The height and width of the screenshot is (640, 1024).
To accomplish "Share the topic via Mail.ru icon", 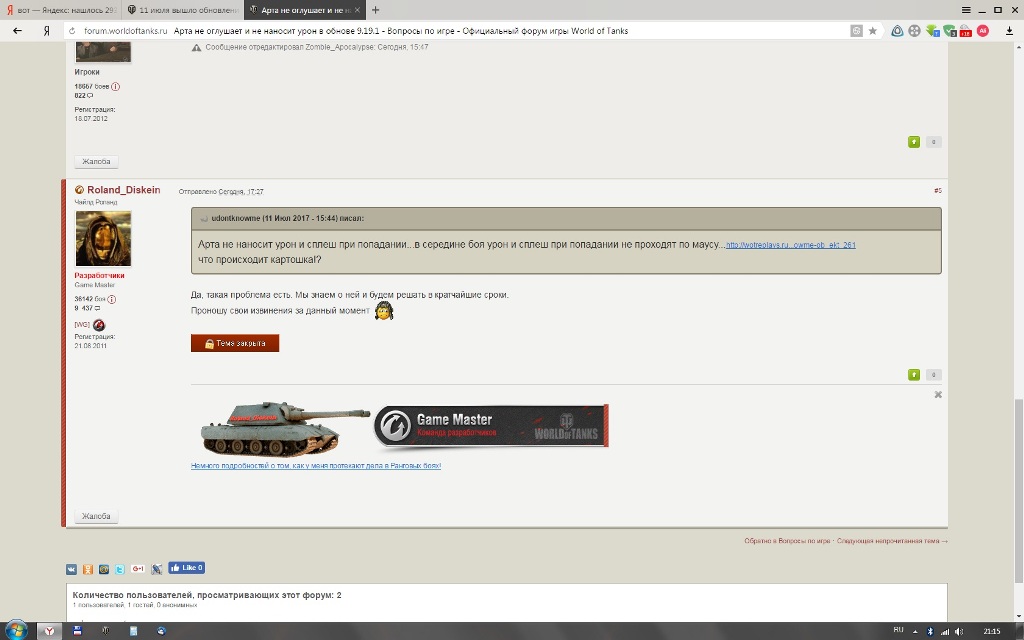I will pyautogui.click(x=104, y=569).
